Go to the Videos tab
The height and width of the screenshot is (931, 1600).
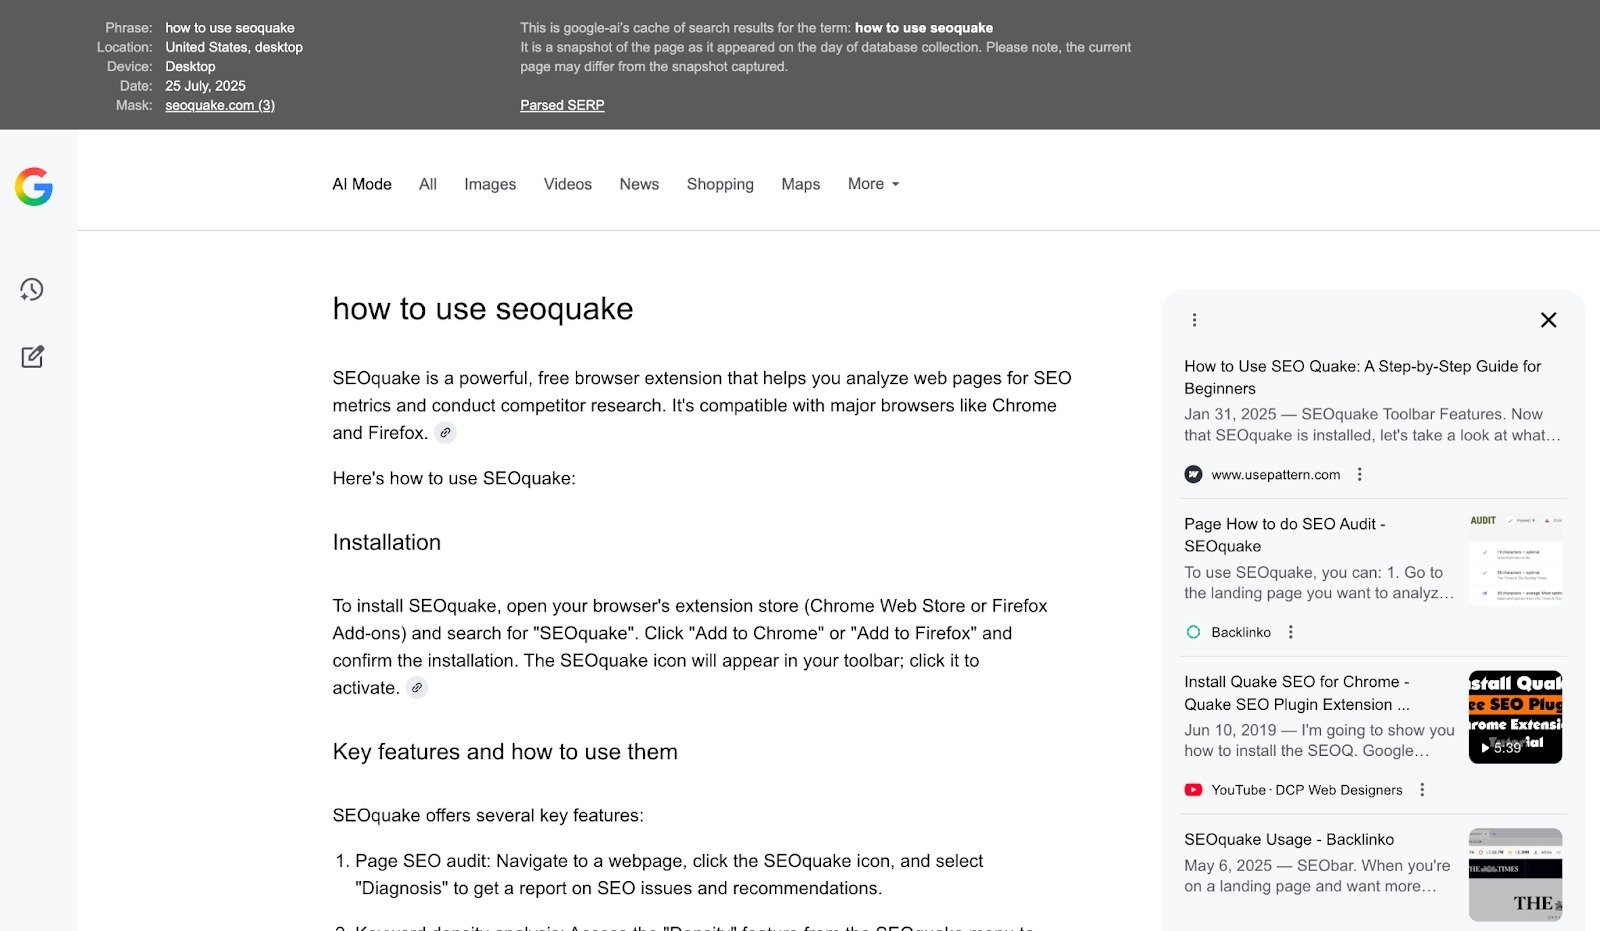coord(567,184)
